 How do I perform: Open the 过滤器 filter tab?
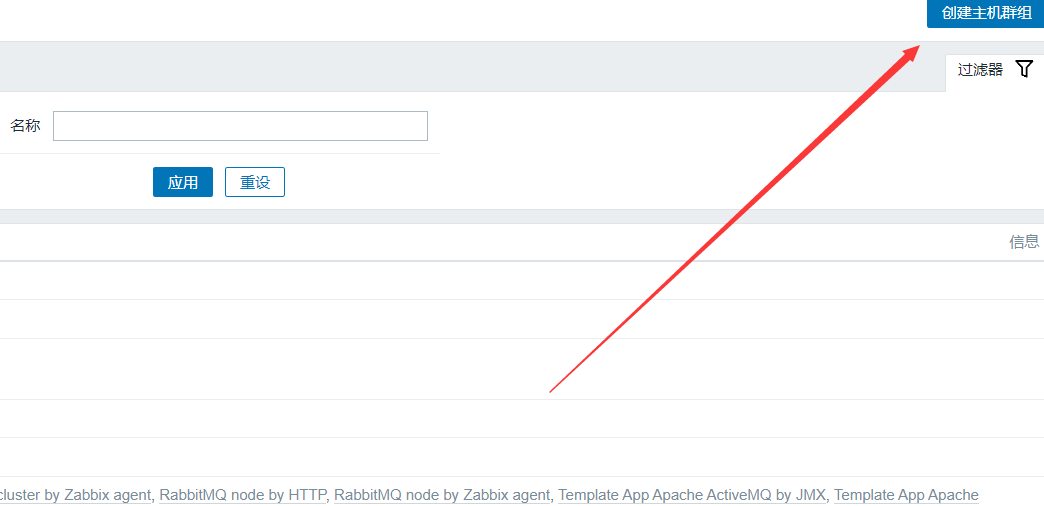coord(980,70)
